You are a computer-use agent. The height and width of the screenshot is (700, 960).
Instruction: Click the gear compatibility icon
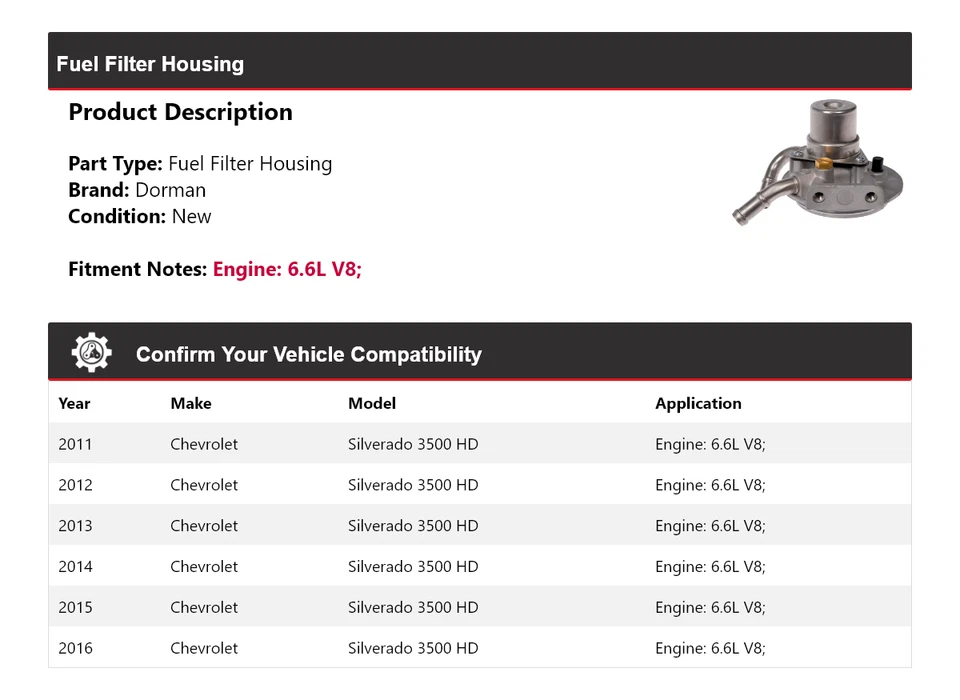(92, 353)
